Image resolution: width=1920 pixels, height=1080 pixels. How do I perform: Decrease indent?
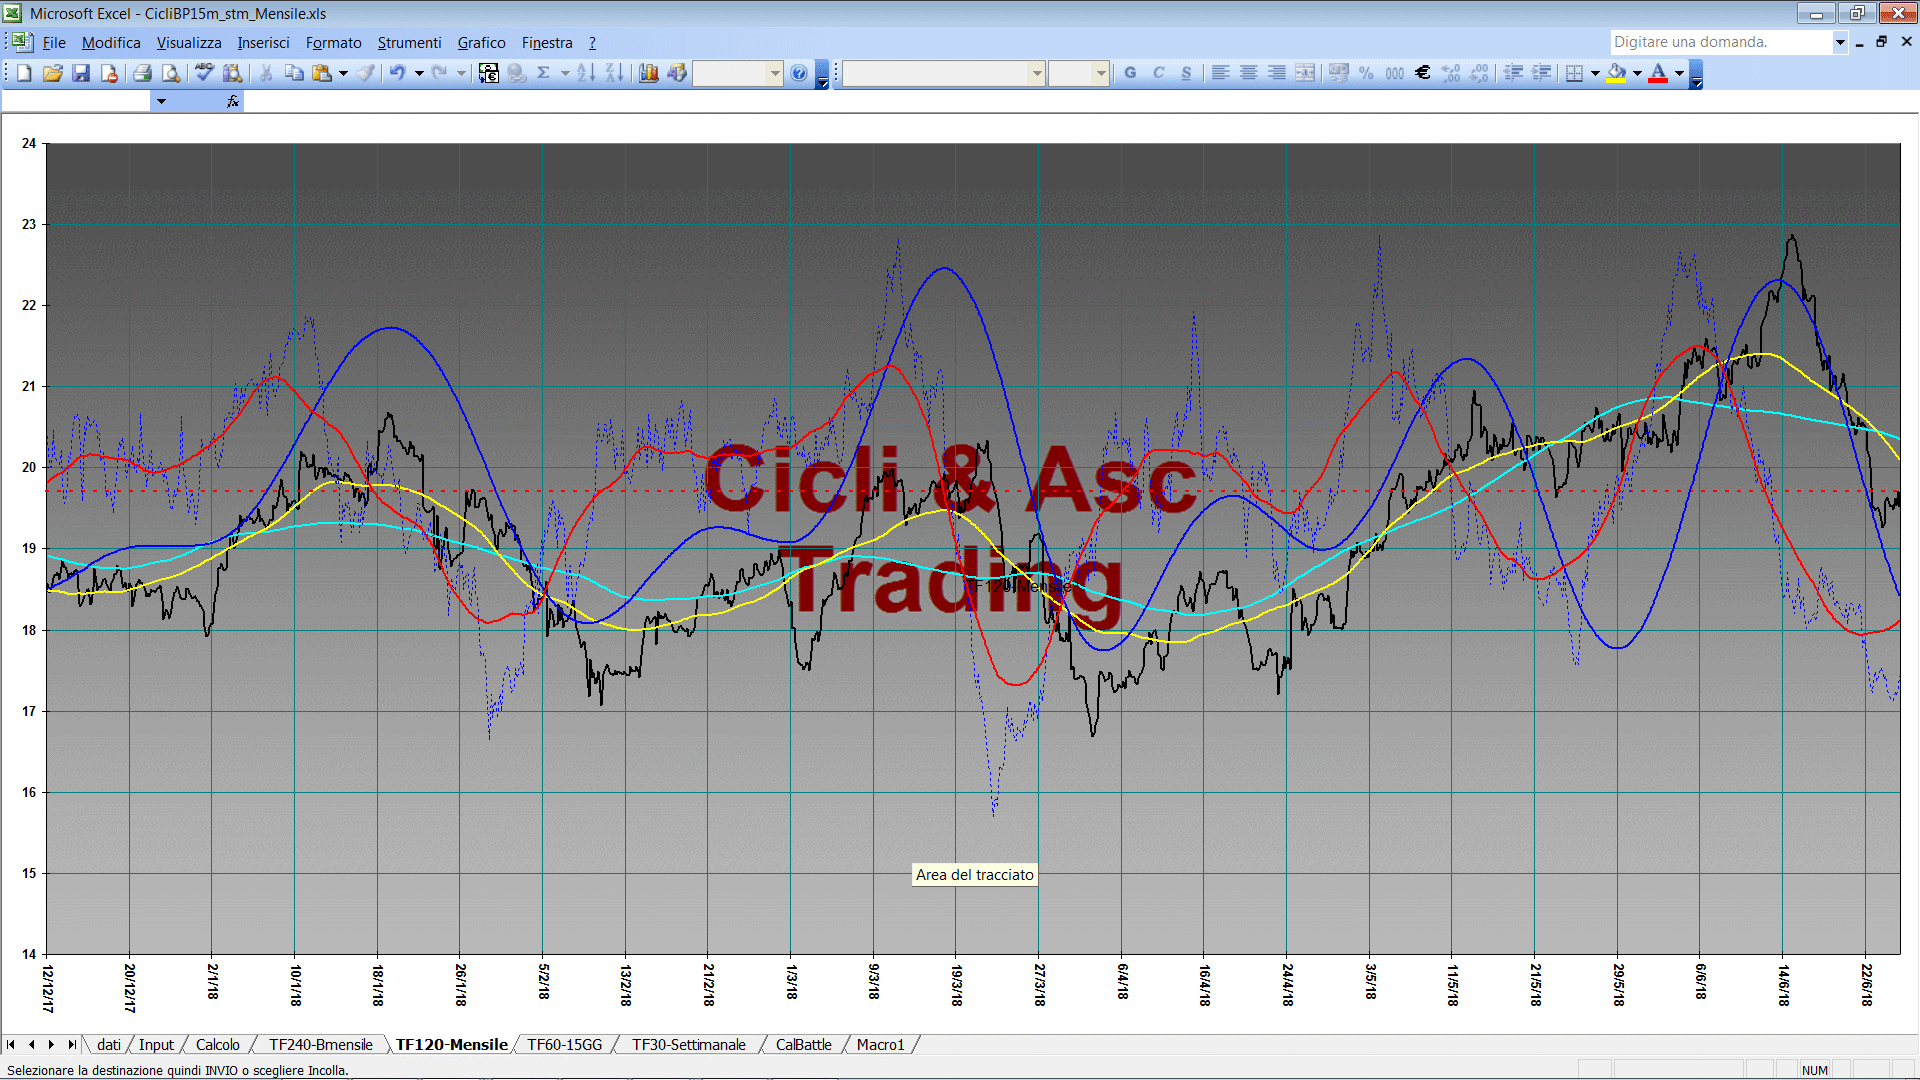[1514, 73]
